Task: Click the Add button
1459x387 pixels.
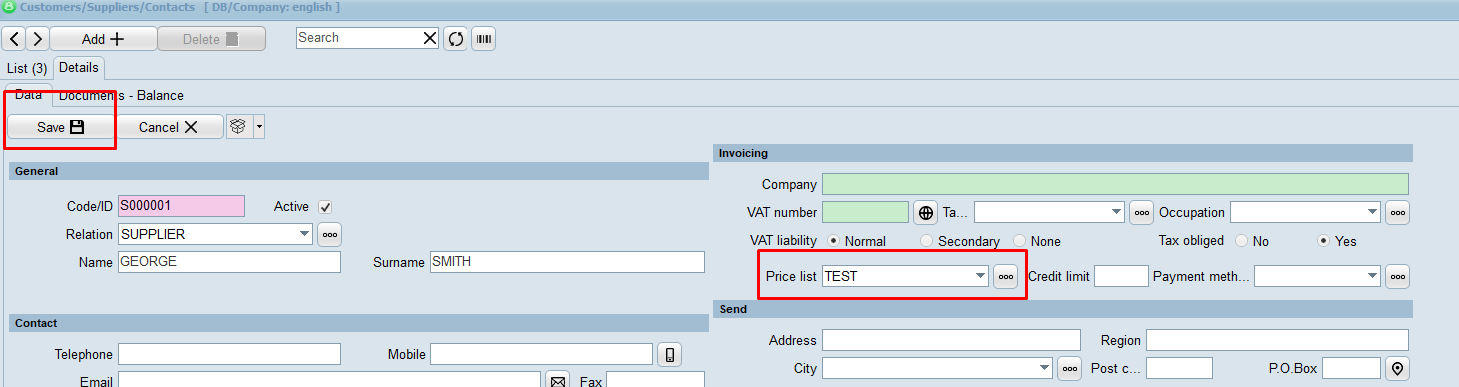Action: click(x=103, y=39)
